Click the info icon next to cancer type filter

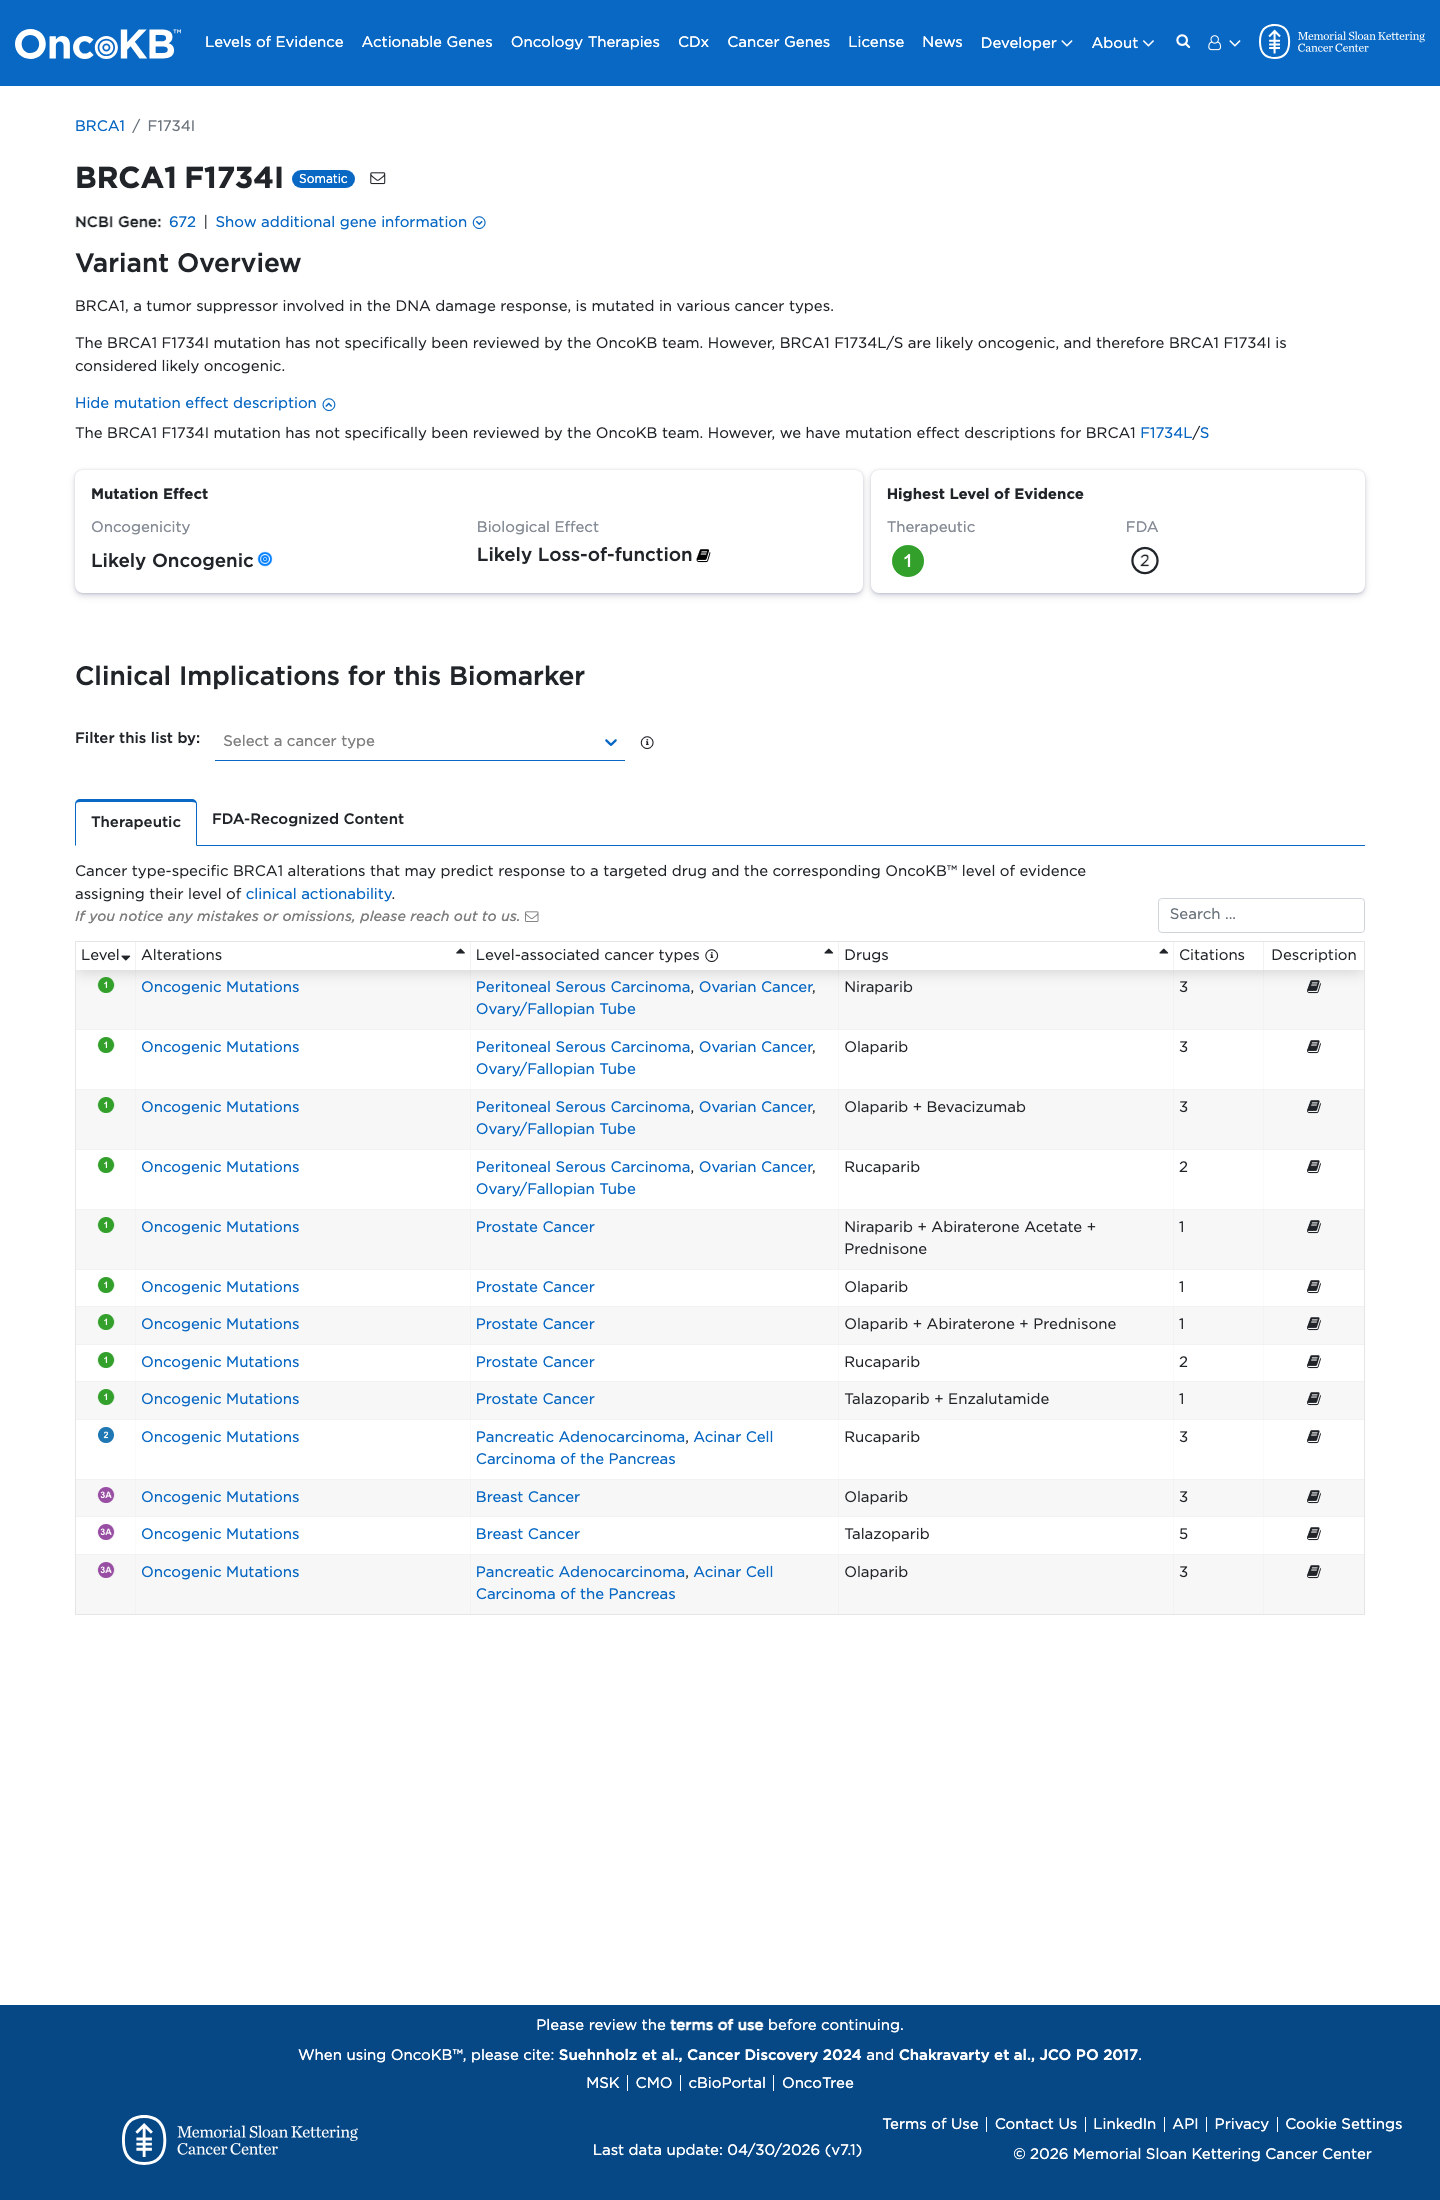tap(647, 742)
